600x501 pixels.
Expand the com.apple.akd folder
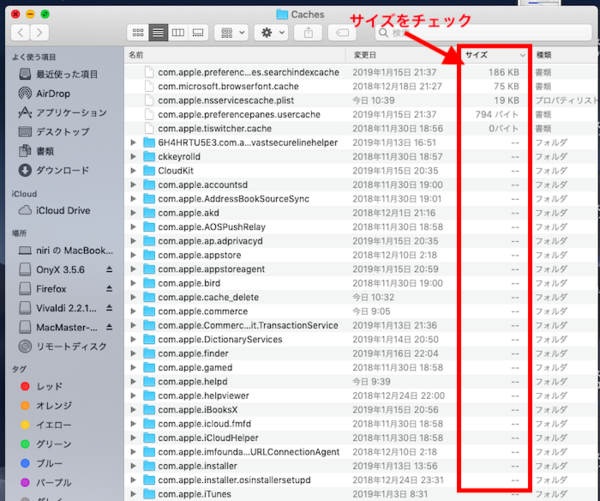click(x=133, y=213)
